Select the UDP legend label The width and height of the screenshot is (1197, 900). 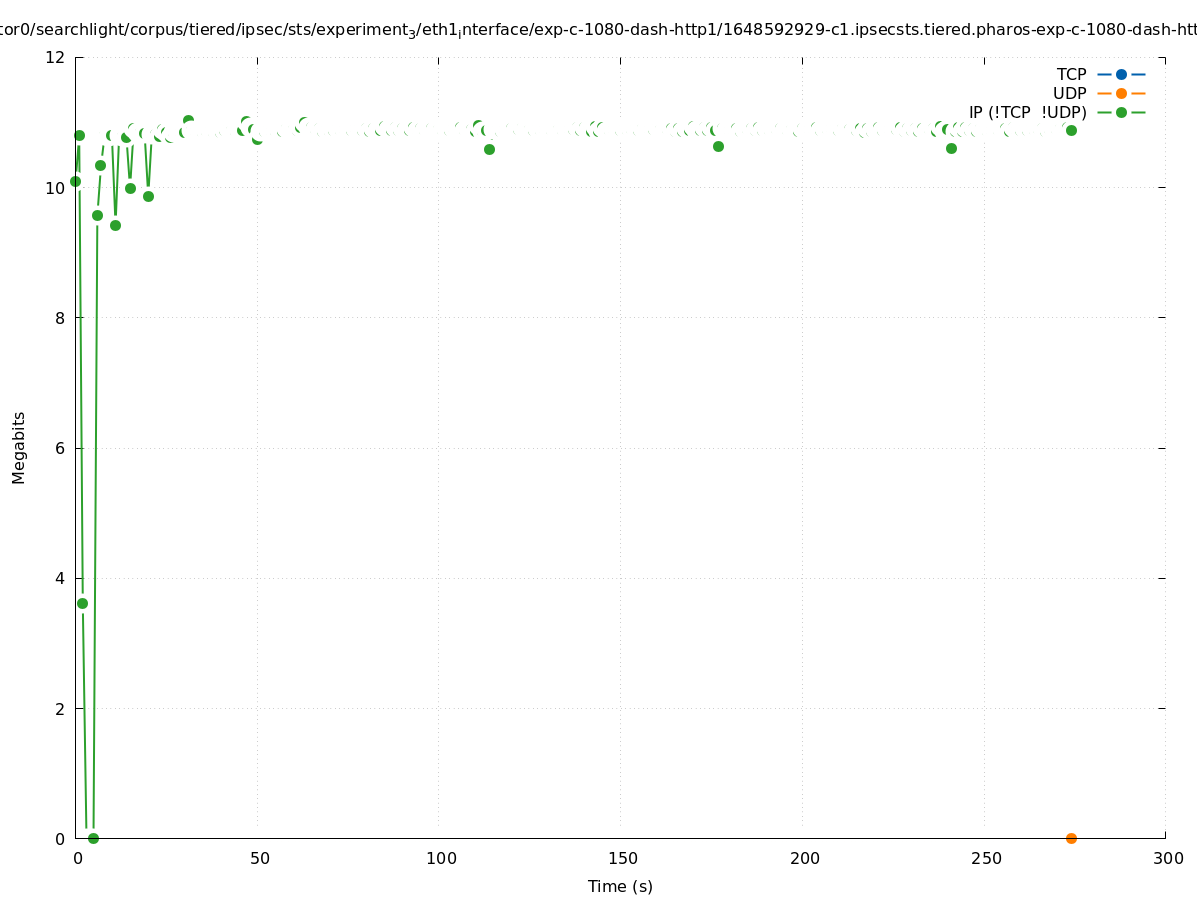tap(1069, 93)
